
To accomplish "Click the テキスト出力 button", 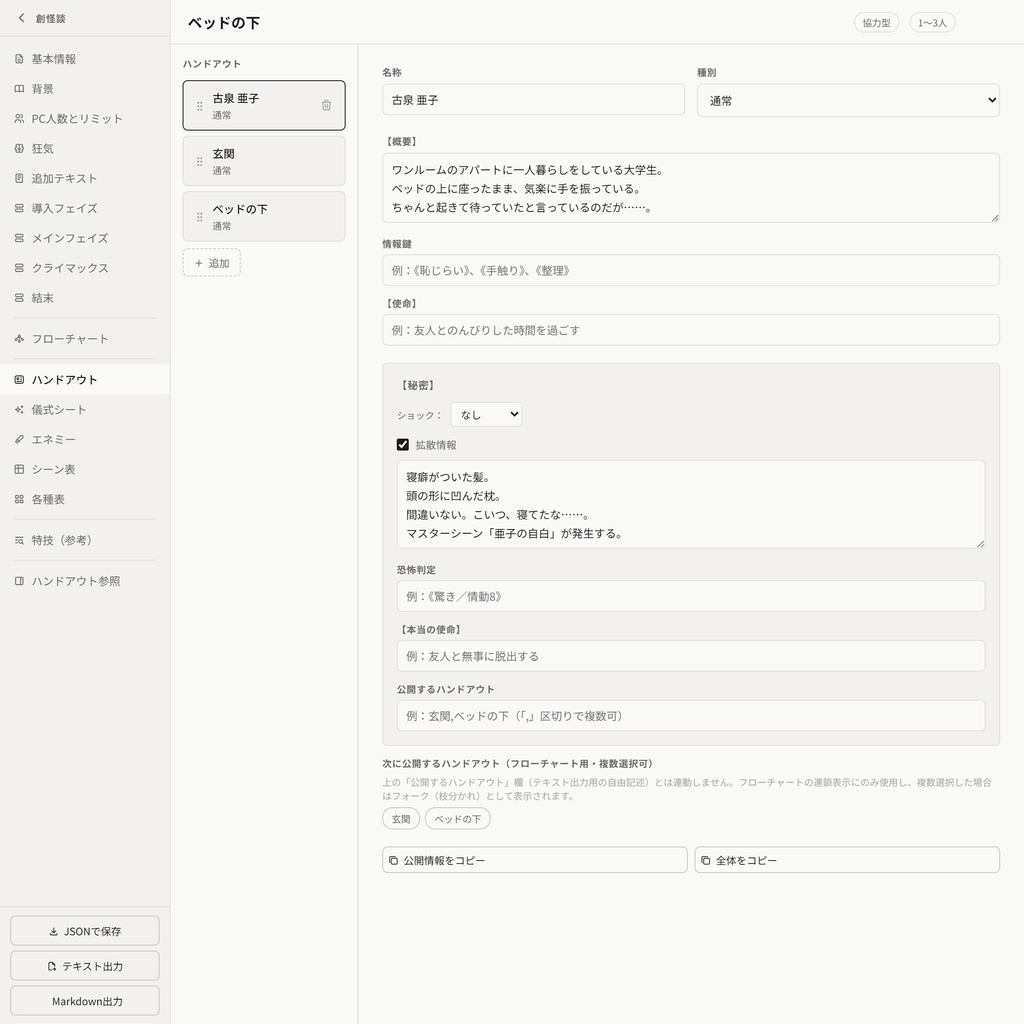I will [85, 966].
